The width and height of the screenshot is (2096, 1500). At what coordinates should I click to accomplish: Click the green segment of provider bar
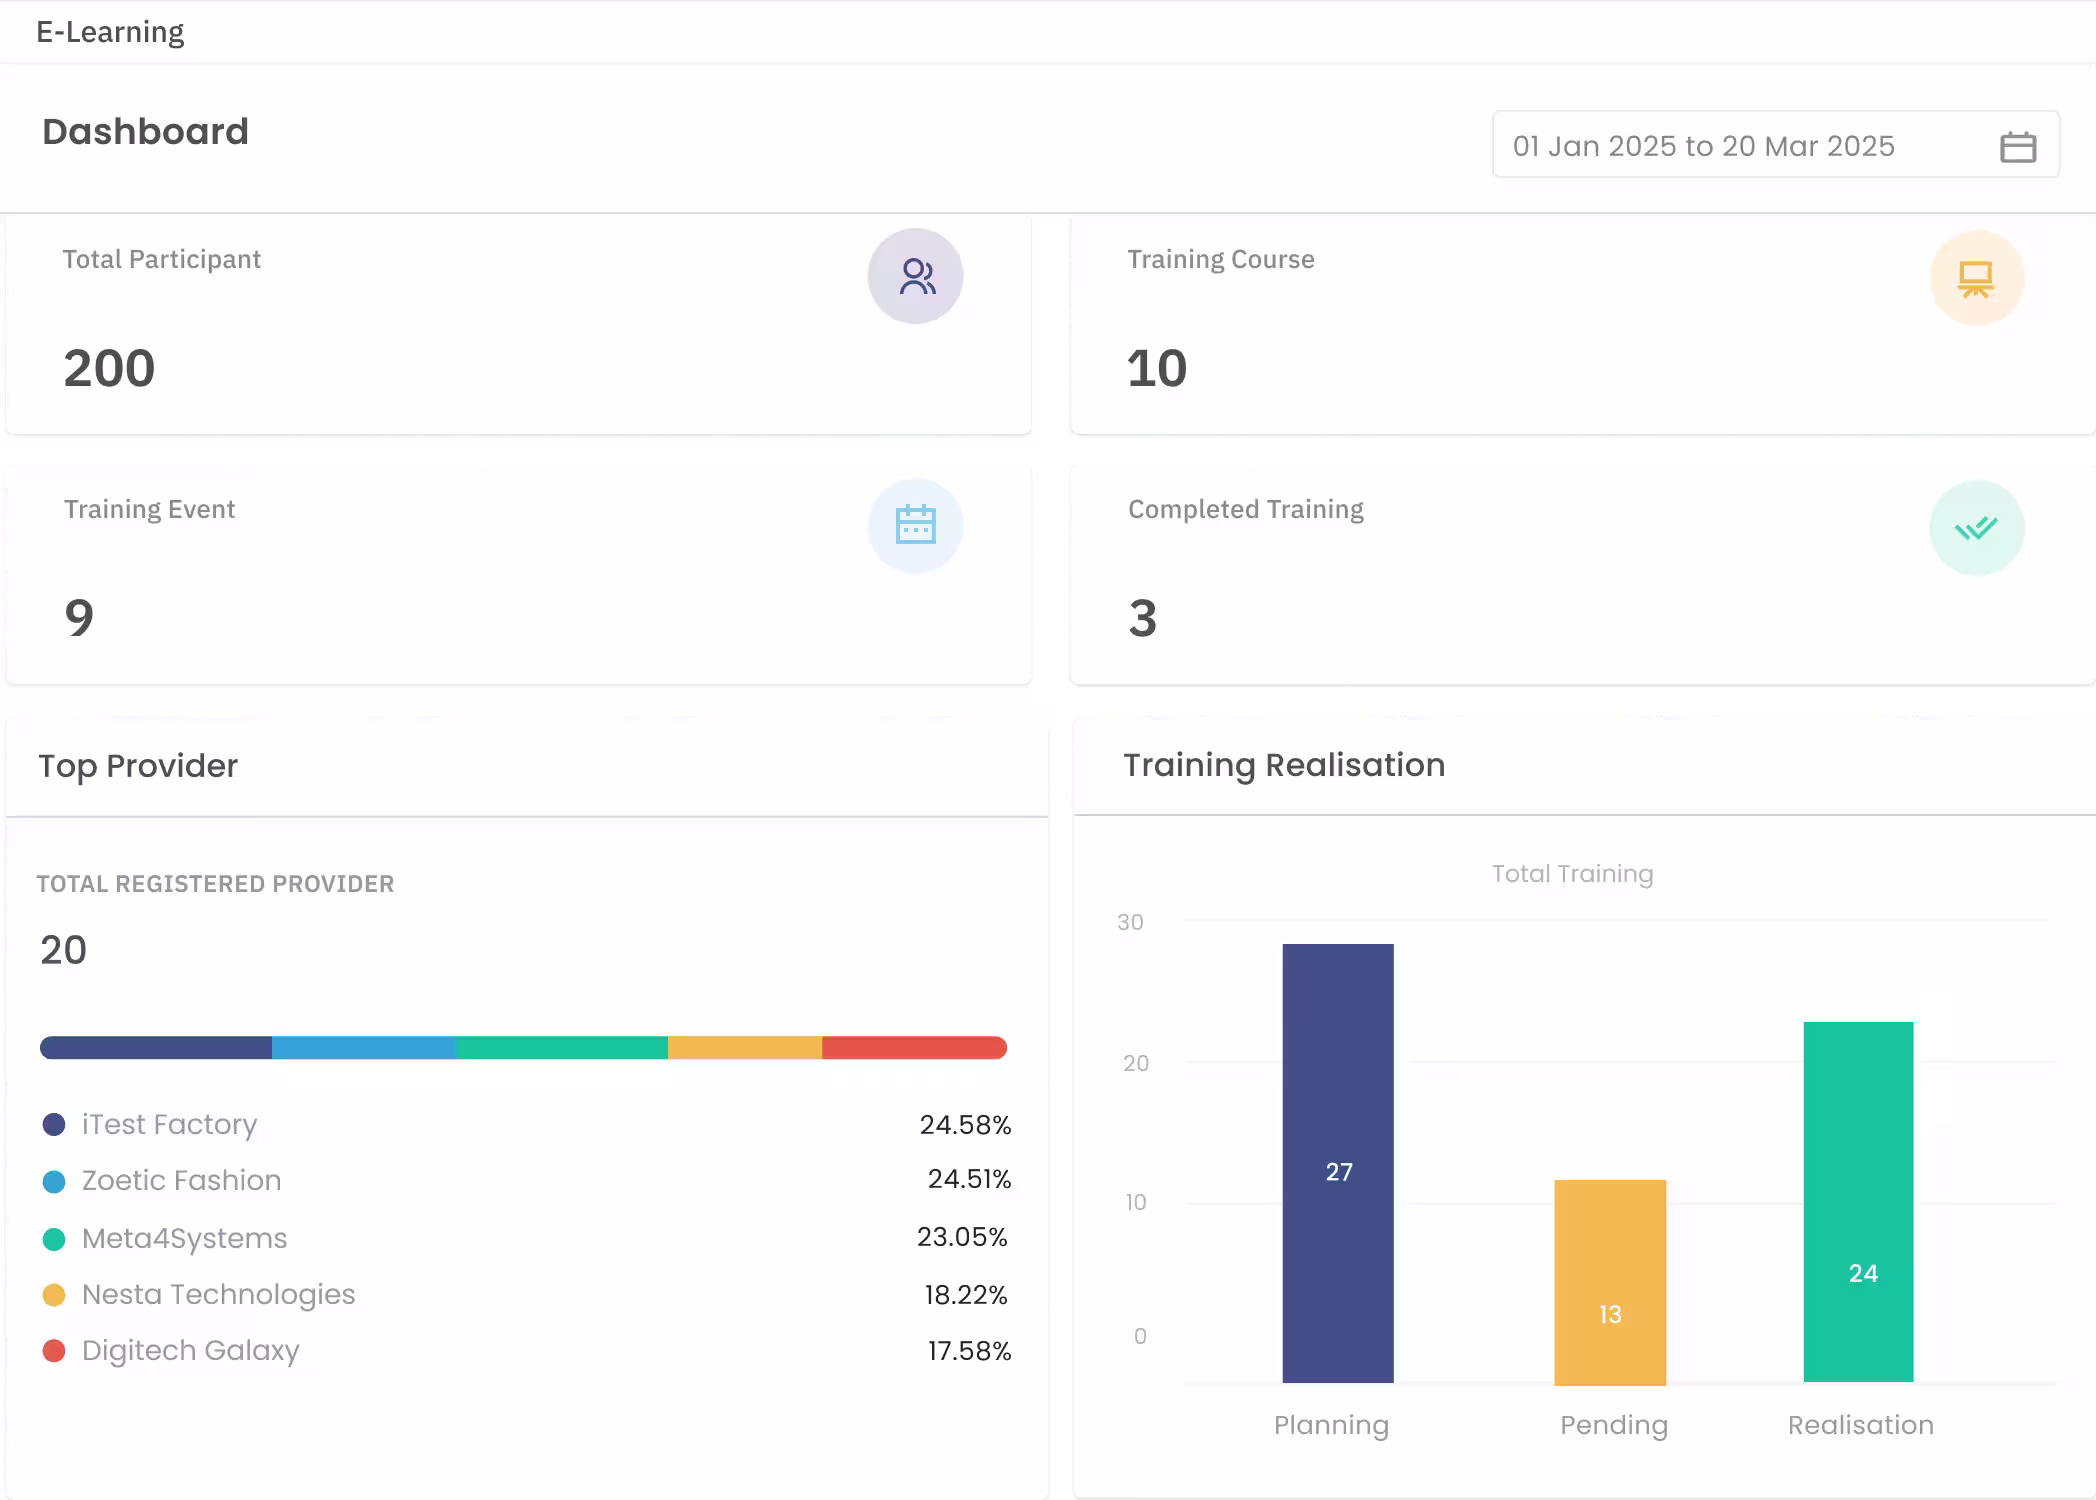tap(562, 1048)
